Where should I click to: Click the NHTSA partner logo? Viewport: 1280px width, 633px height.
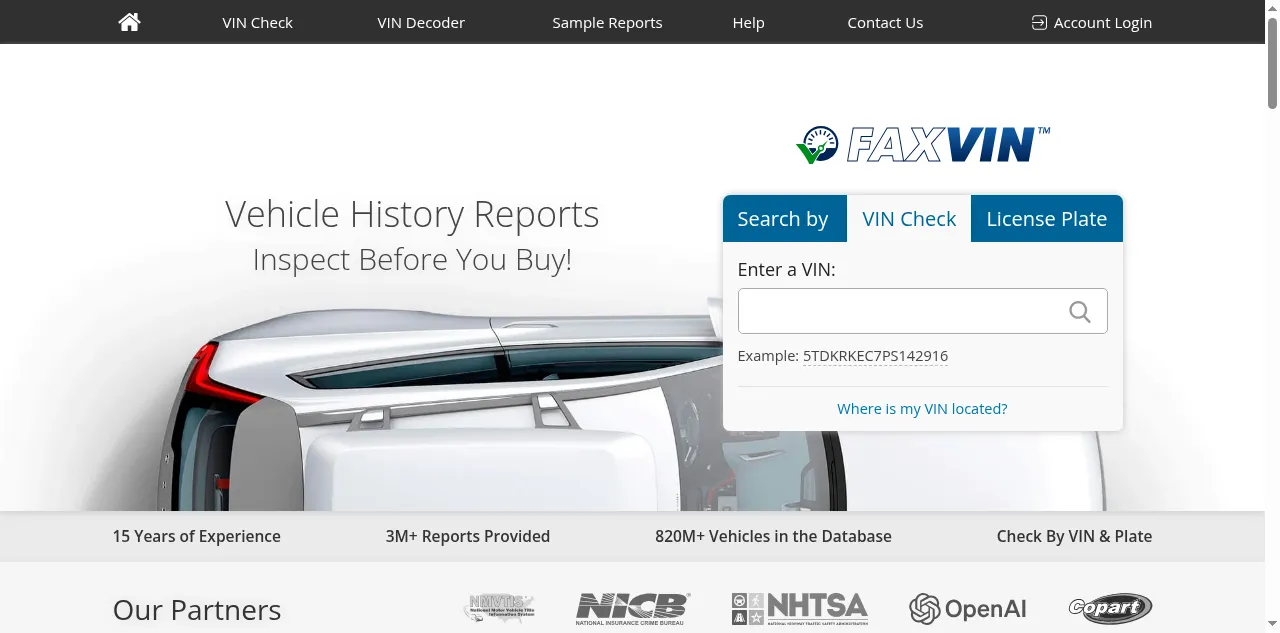coord(800,608)
